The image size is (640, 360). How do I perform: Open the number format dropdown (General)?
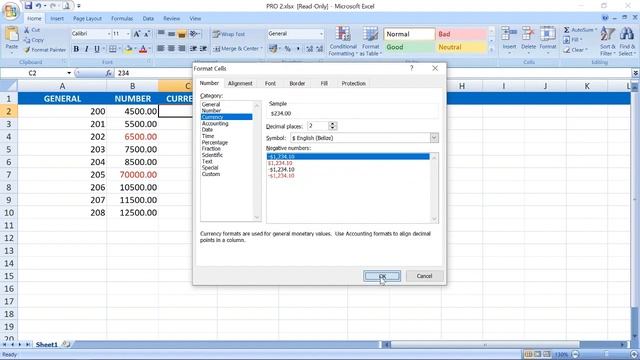[x=321, y=34]
